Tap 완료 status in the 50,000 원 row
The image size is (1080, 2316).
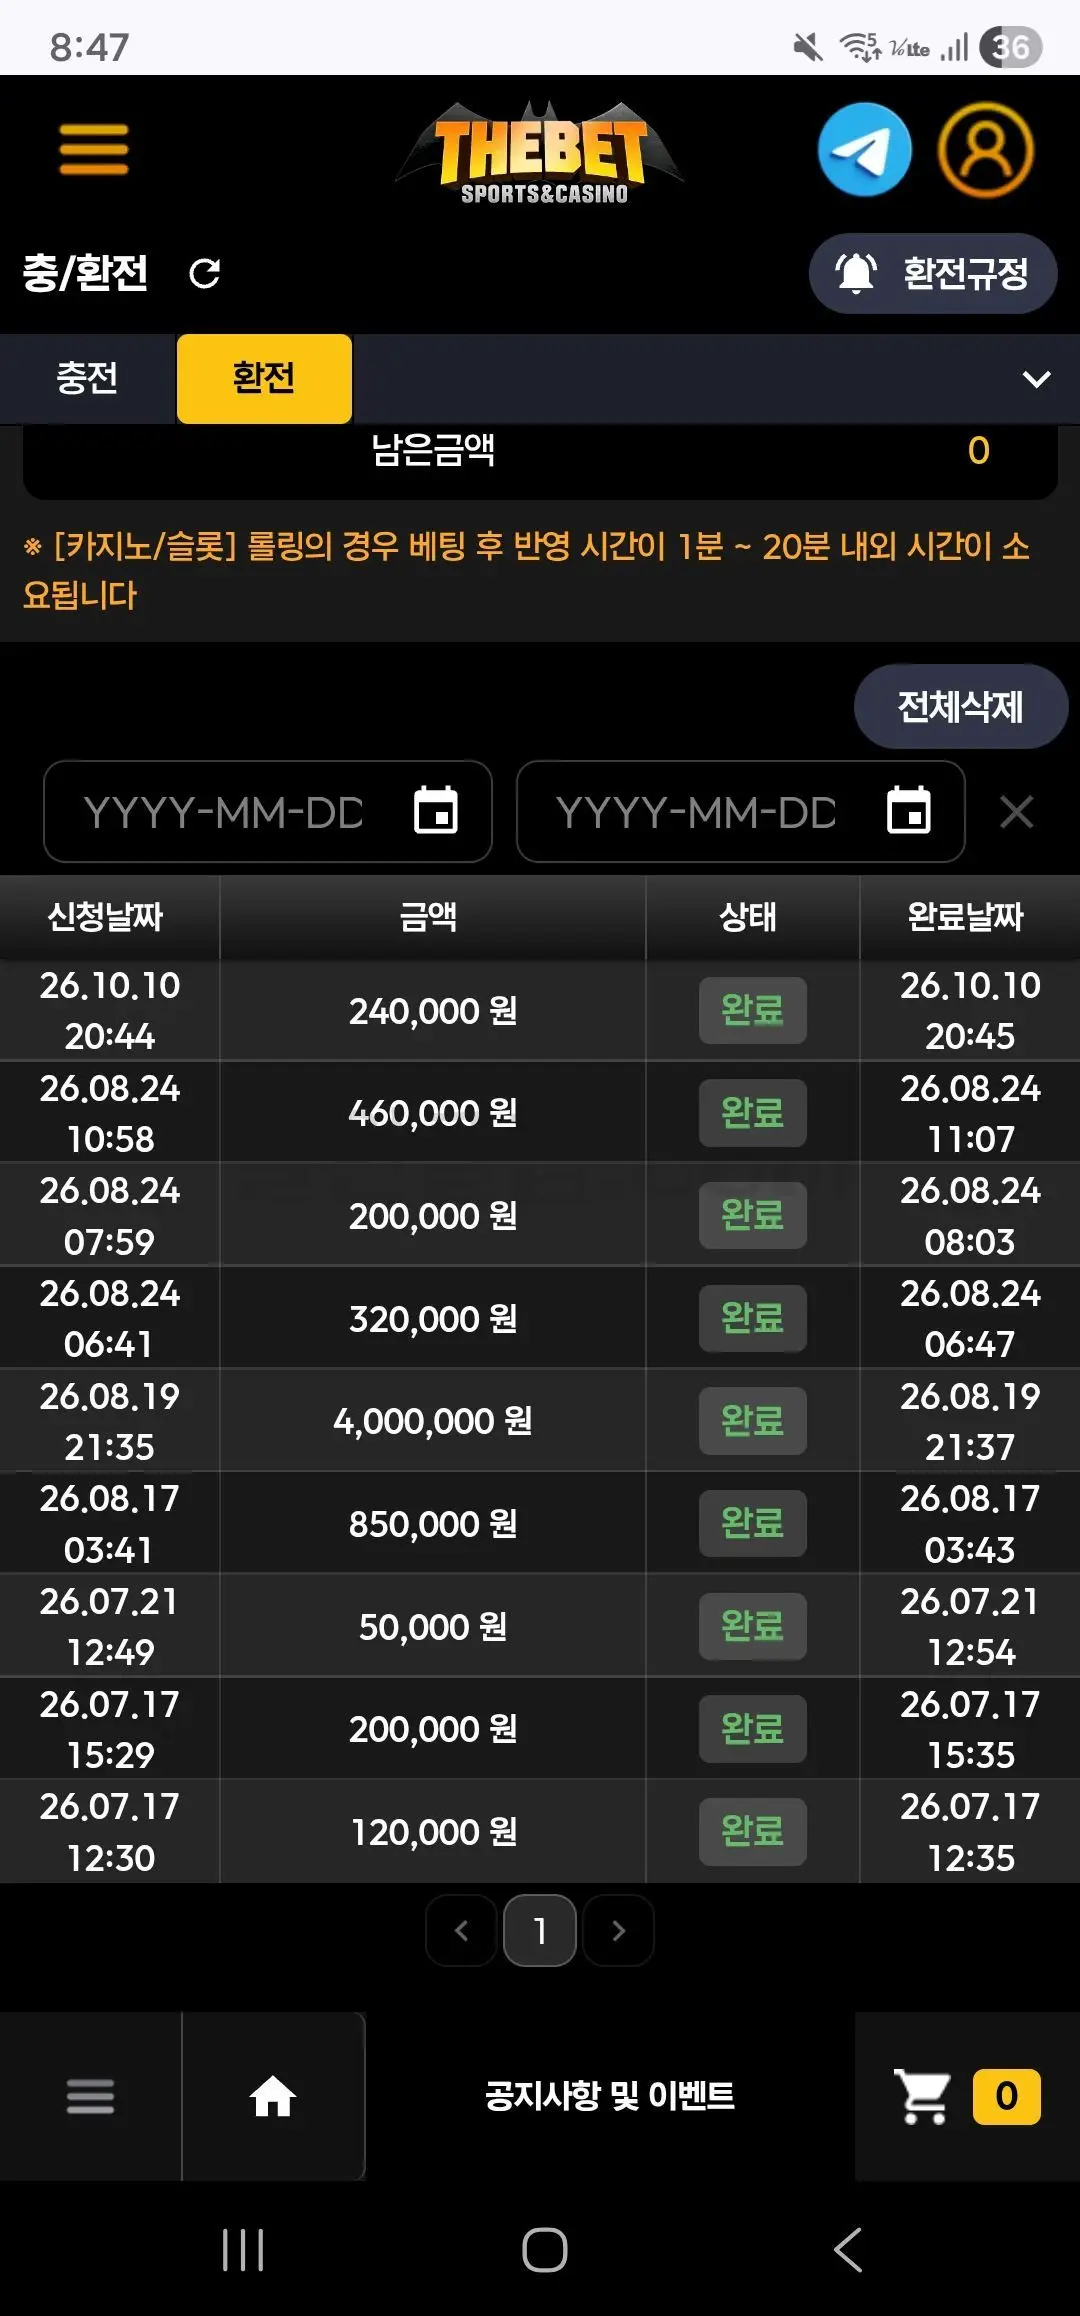[x=753, y=1626]
